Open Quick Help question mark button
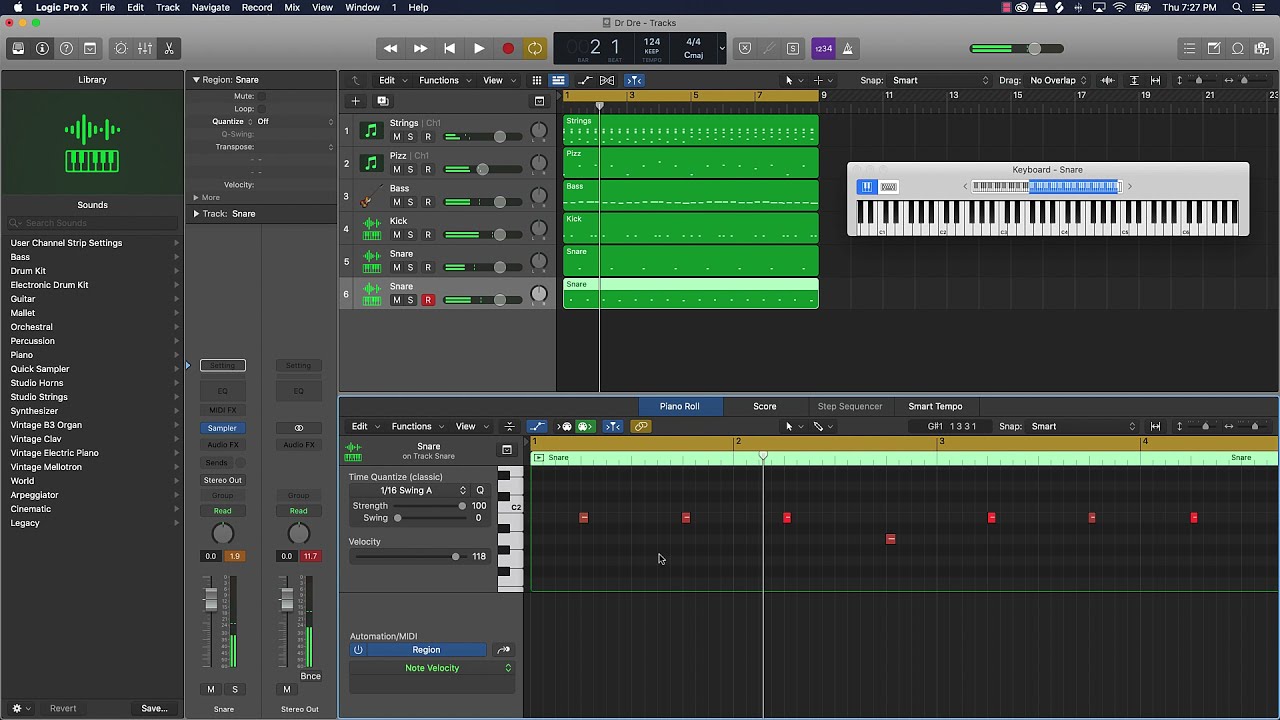This screenshot has height=720, width=1280. [66, 48]
